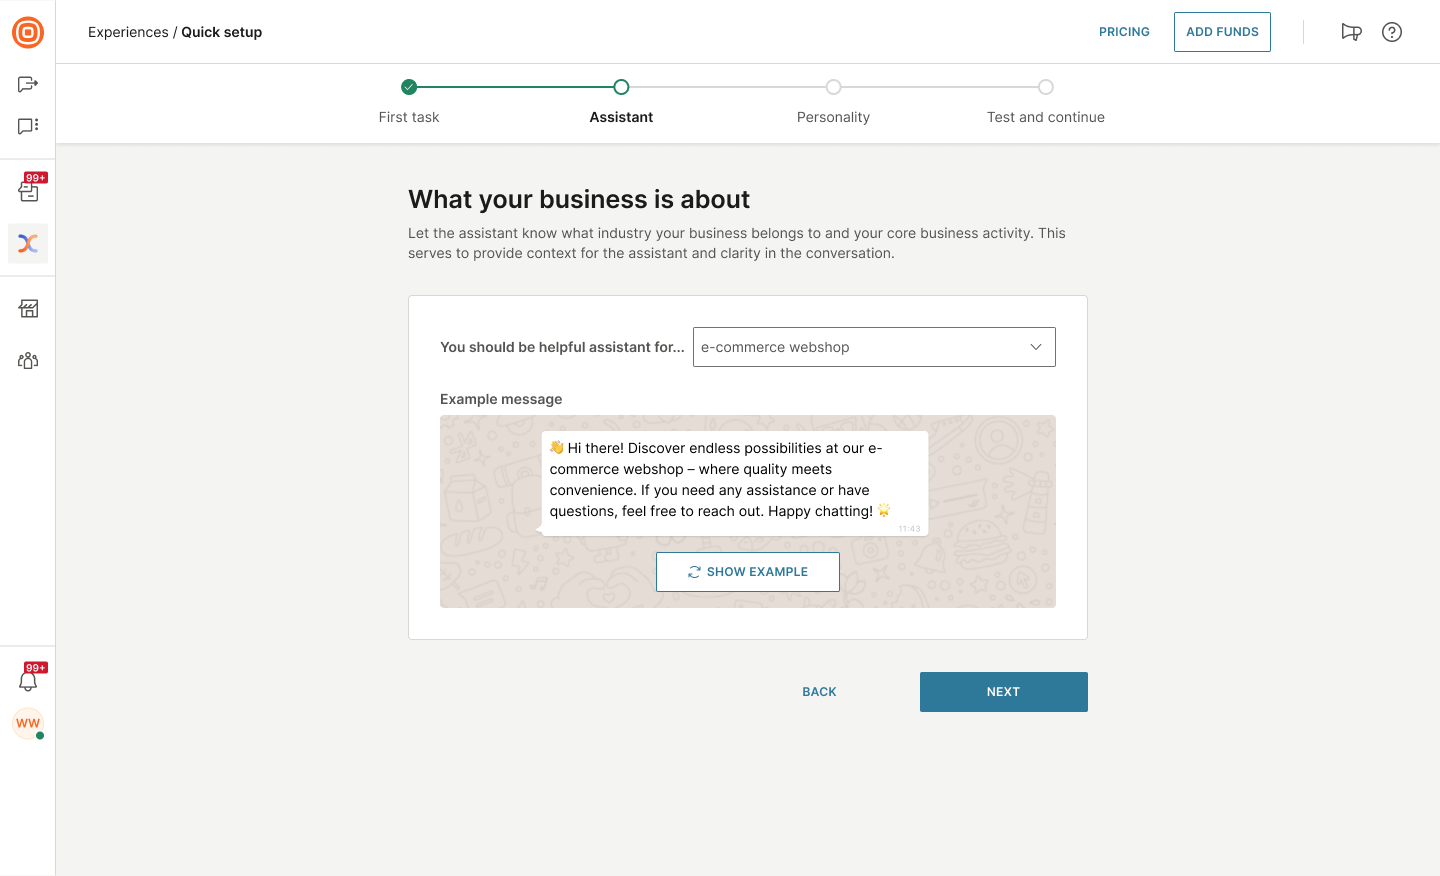1440x876 pixels.
Task: Click the SHOW EXAMPLE button
Action: point(748,572)
